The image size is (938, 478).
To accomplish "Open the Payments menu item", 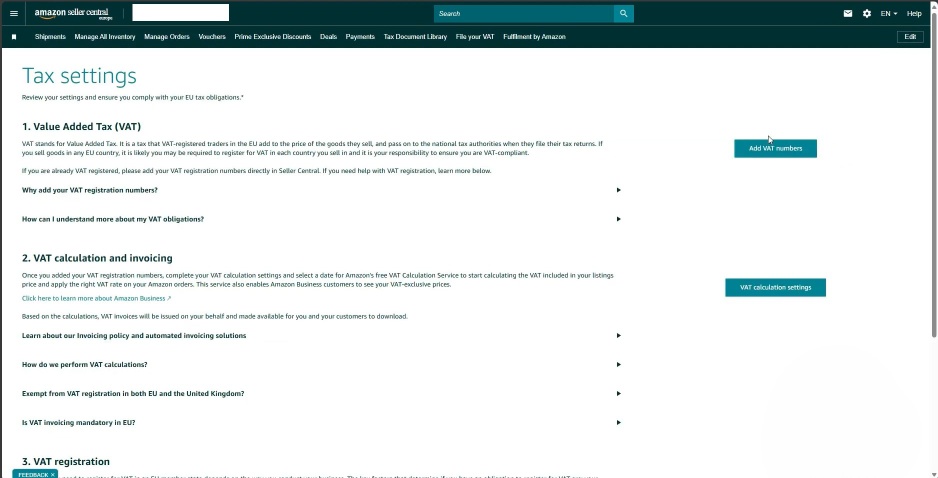I will pyautogui.click(x=360, y=36).
